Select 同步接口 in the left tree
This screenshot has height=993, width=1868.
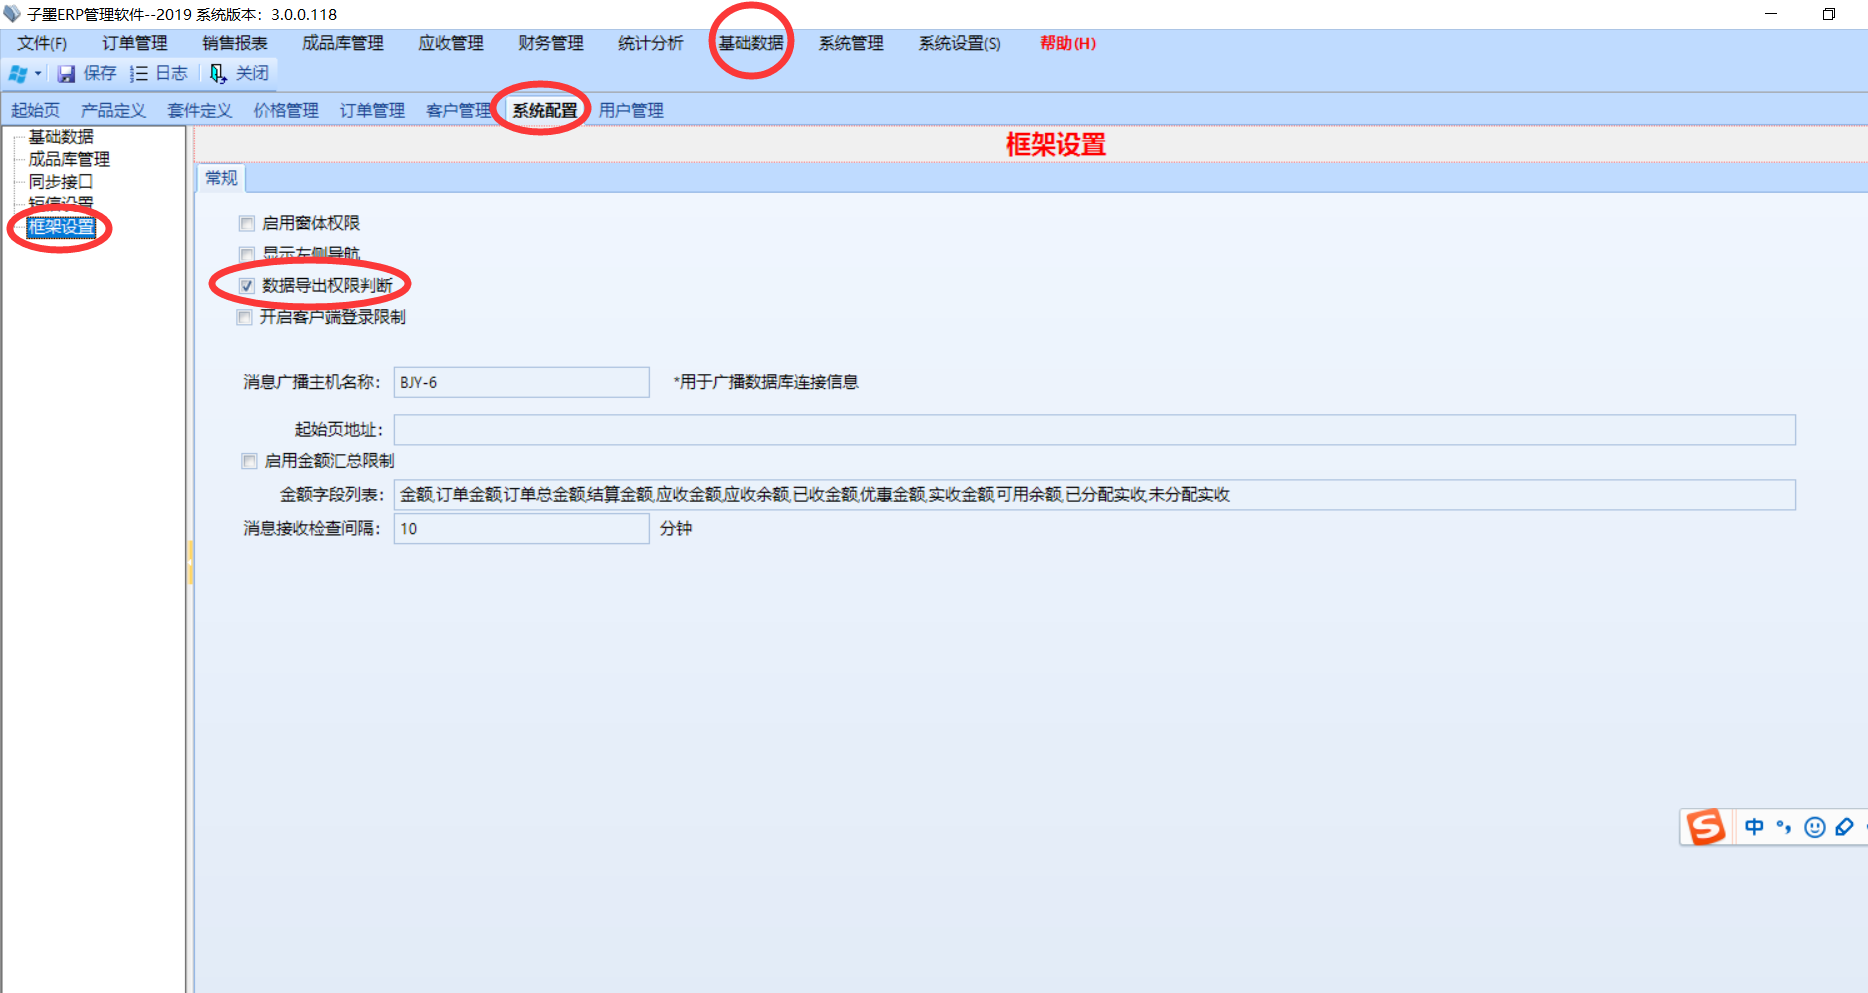[60, 182]
